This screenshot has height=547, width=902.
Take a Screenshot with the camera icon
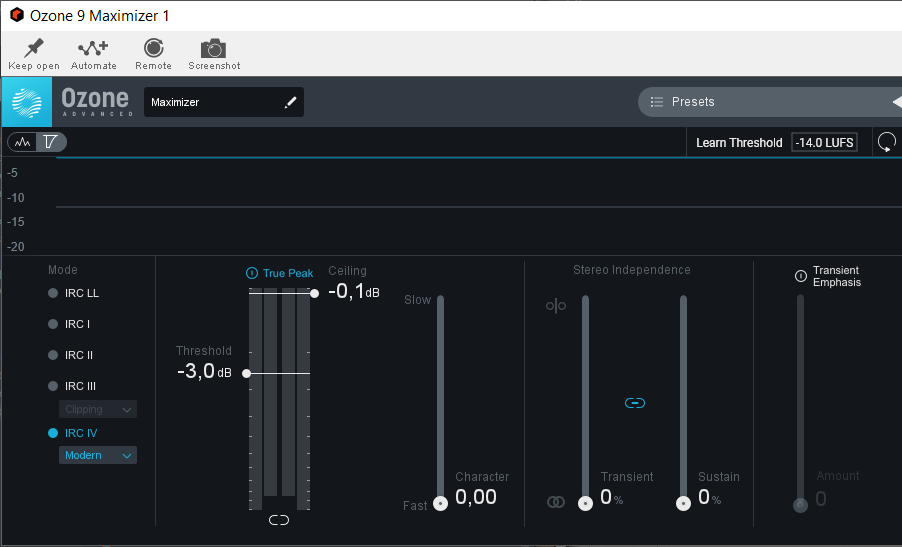[213, 48]
